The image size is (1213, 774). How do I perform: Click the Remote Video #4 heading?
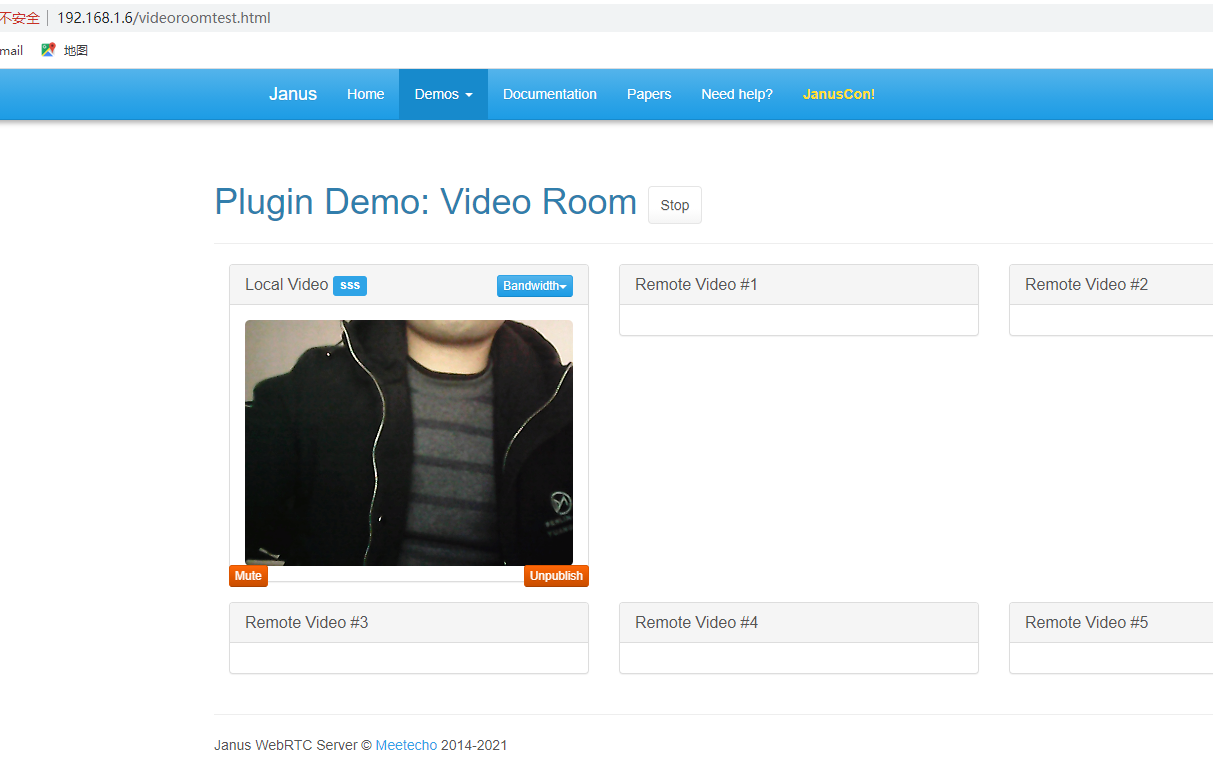tap(696, 623)
